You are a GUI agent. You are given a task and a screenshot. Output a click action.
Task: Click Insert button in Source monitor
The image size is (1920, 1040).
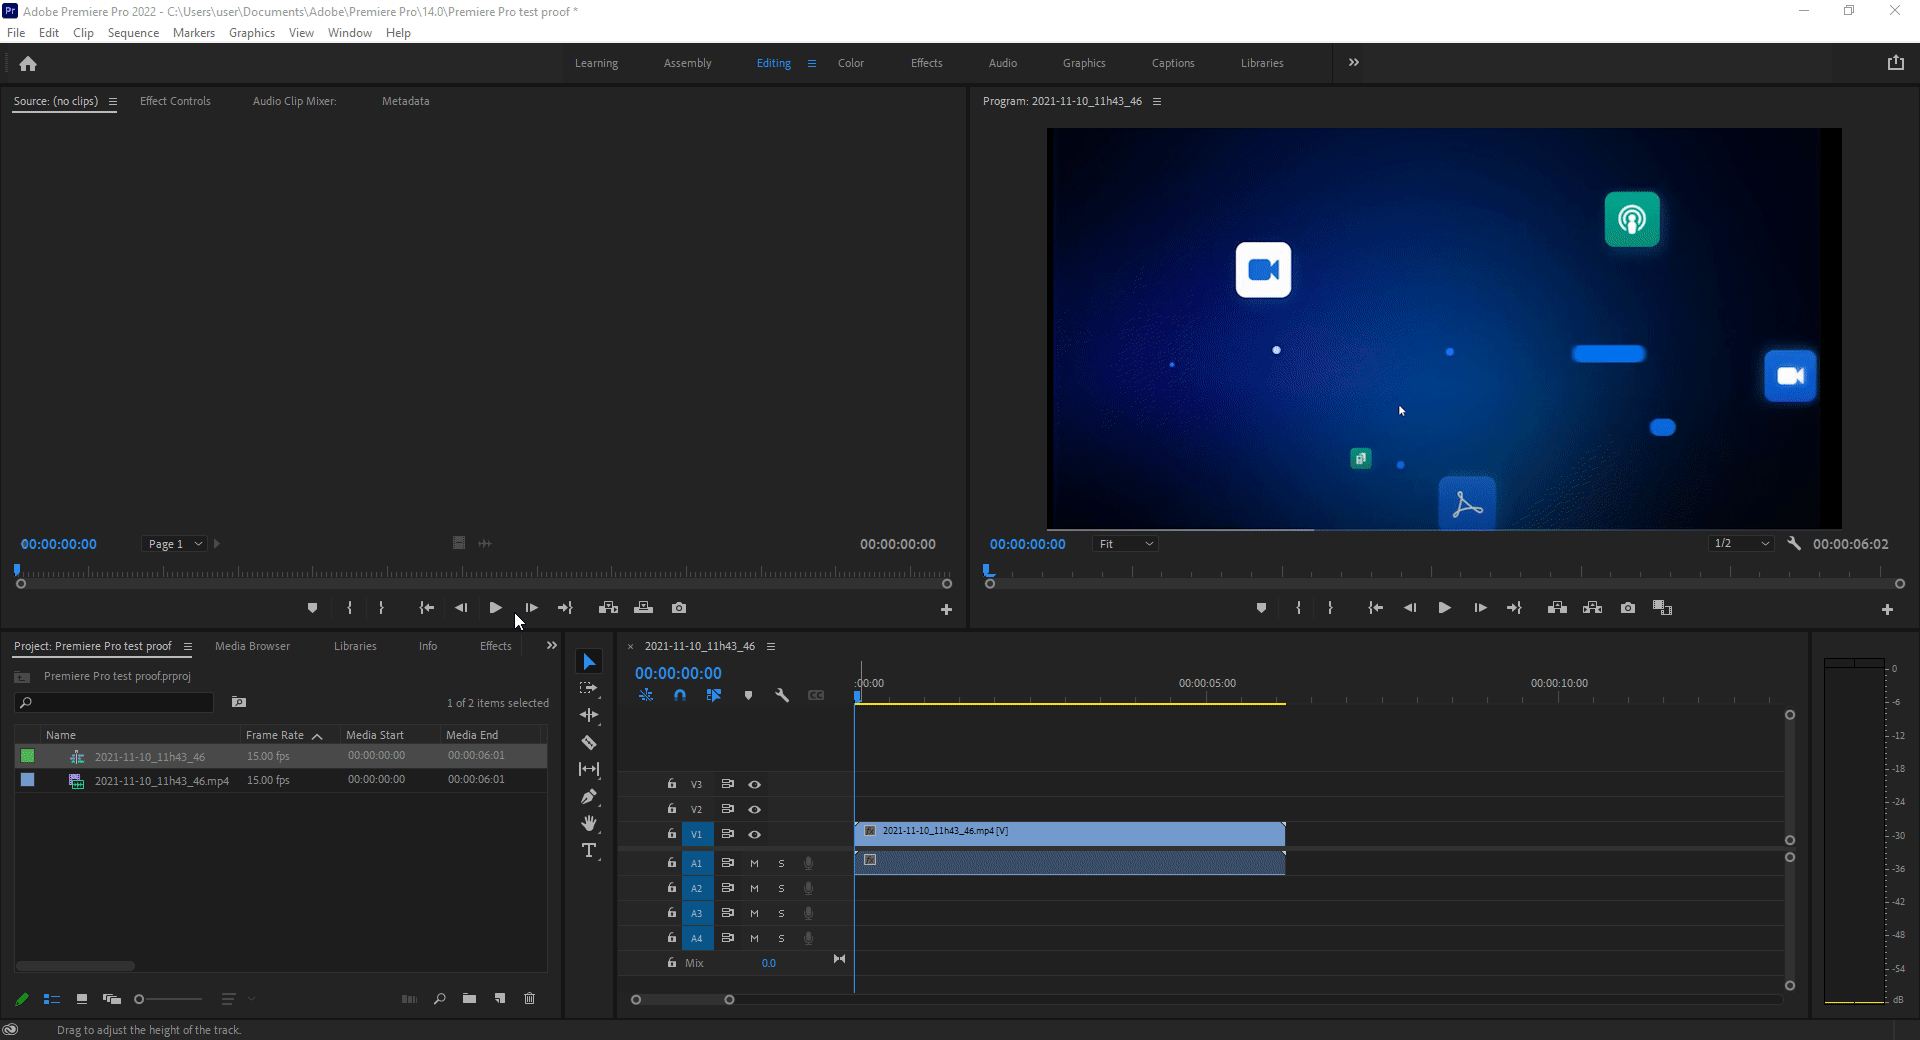point(608,608)
